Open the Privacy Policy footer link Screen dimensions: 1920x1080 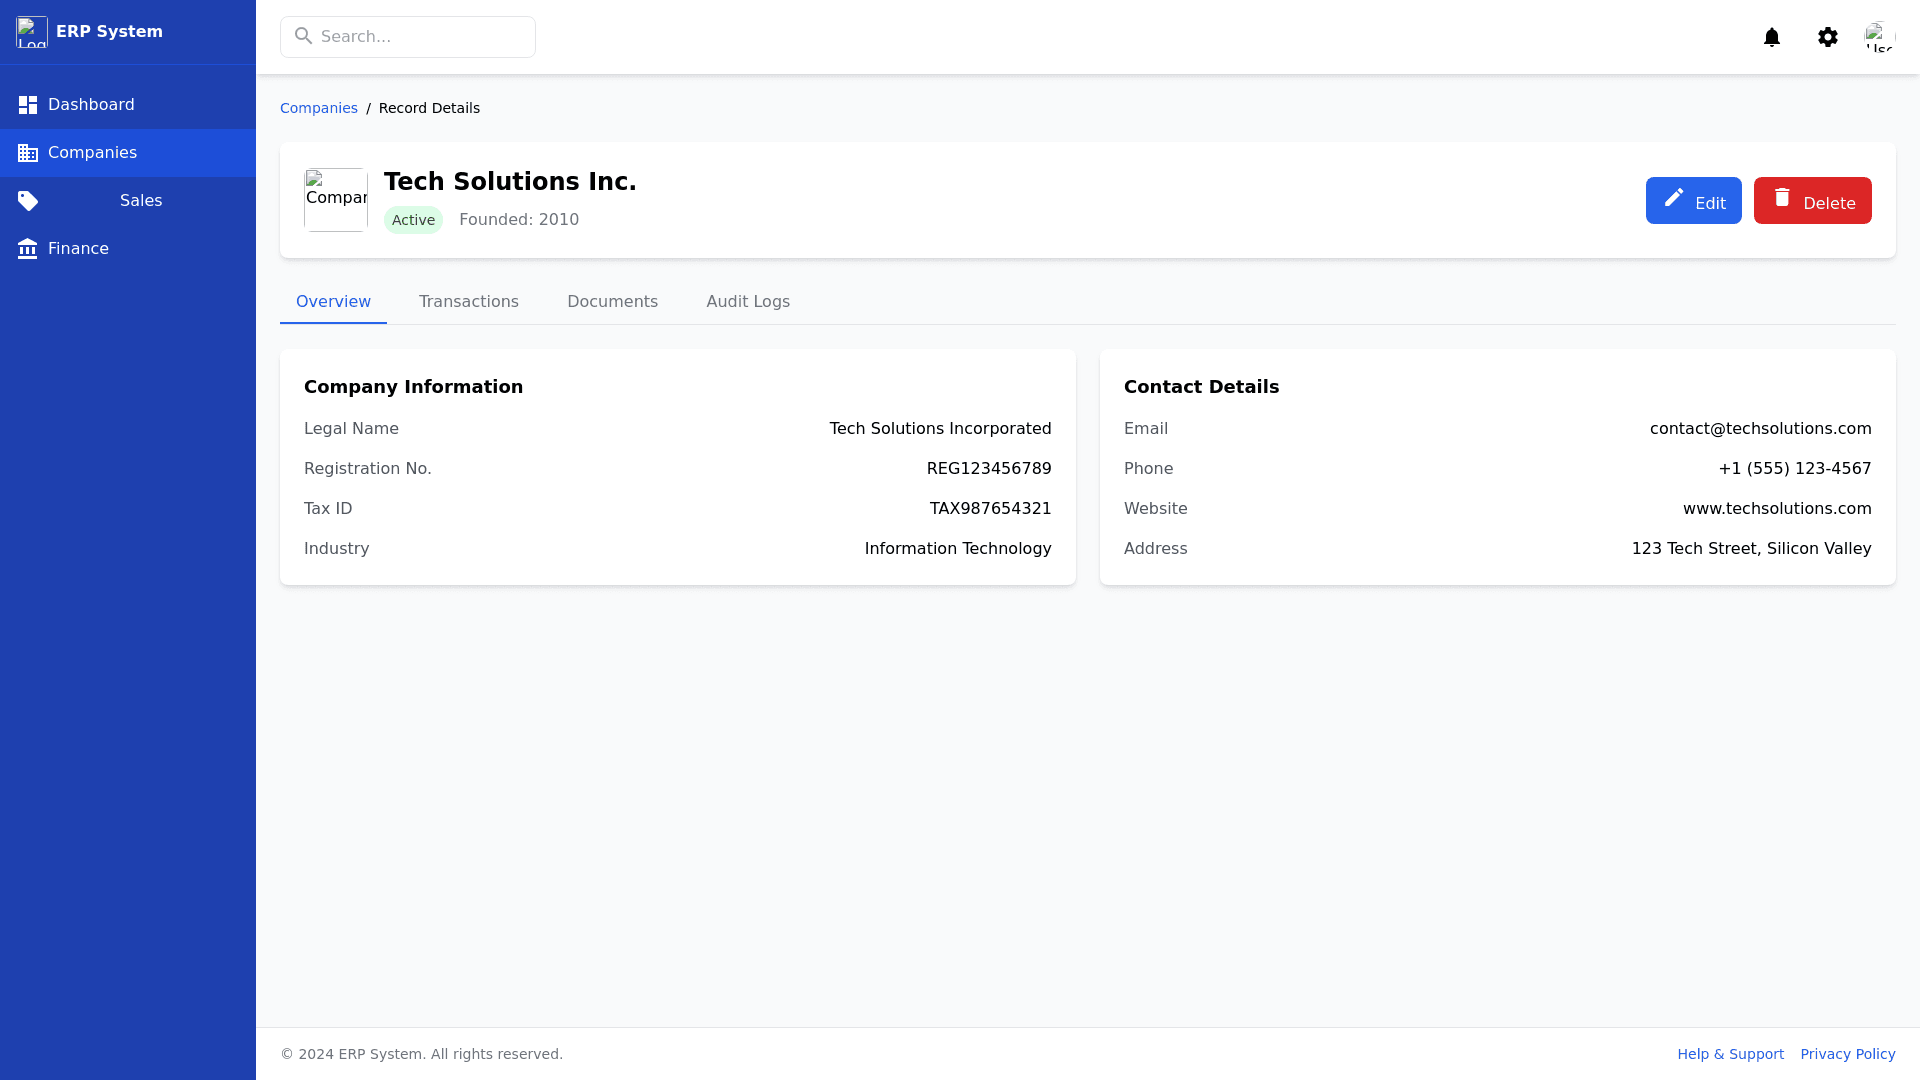[1847, 1054]
